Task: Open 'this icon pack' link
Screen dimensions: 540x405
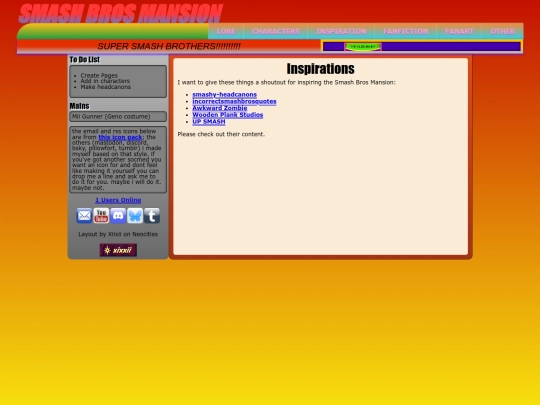Action: click(120, 137)
